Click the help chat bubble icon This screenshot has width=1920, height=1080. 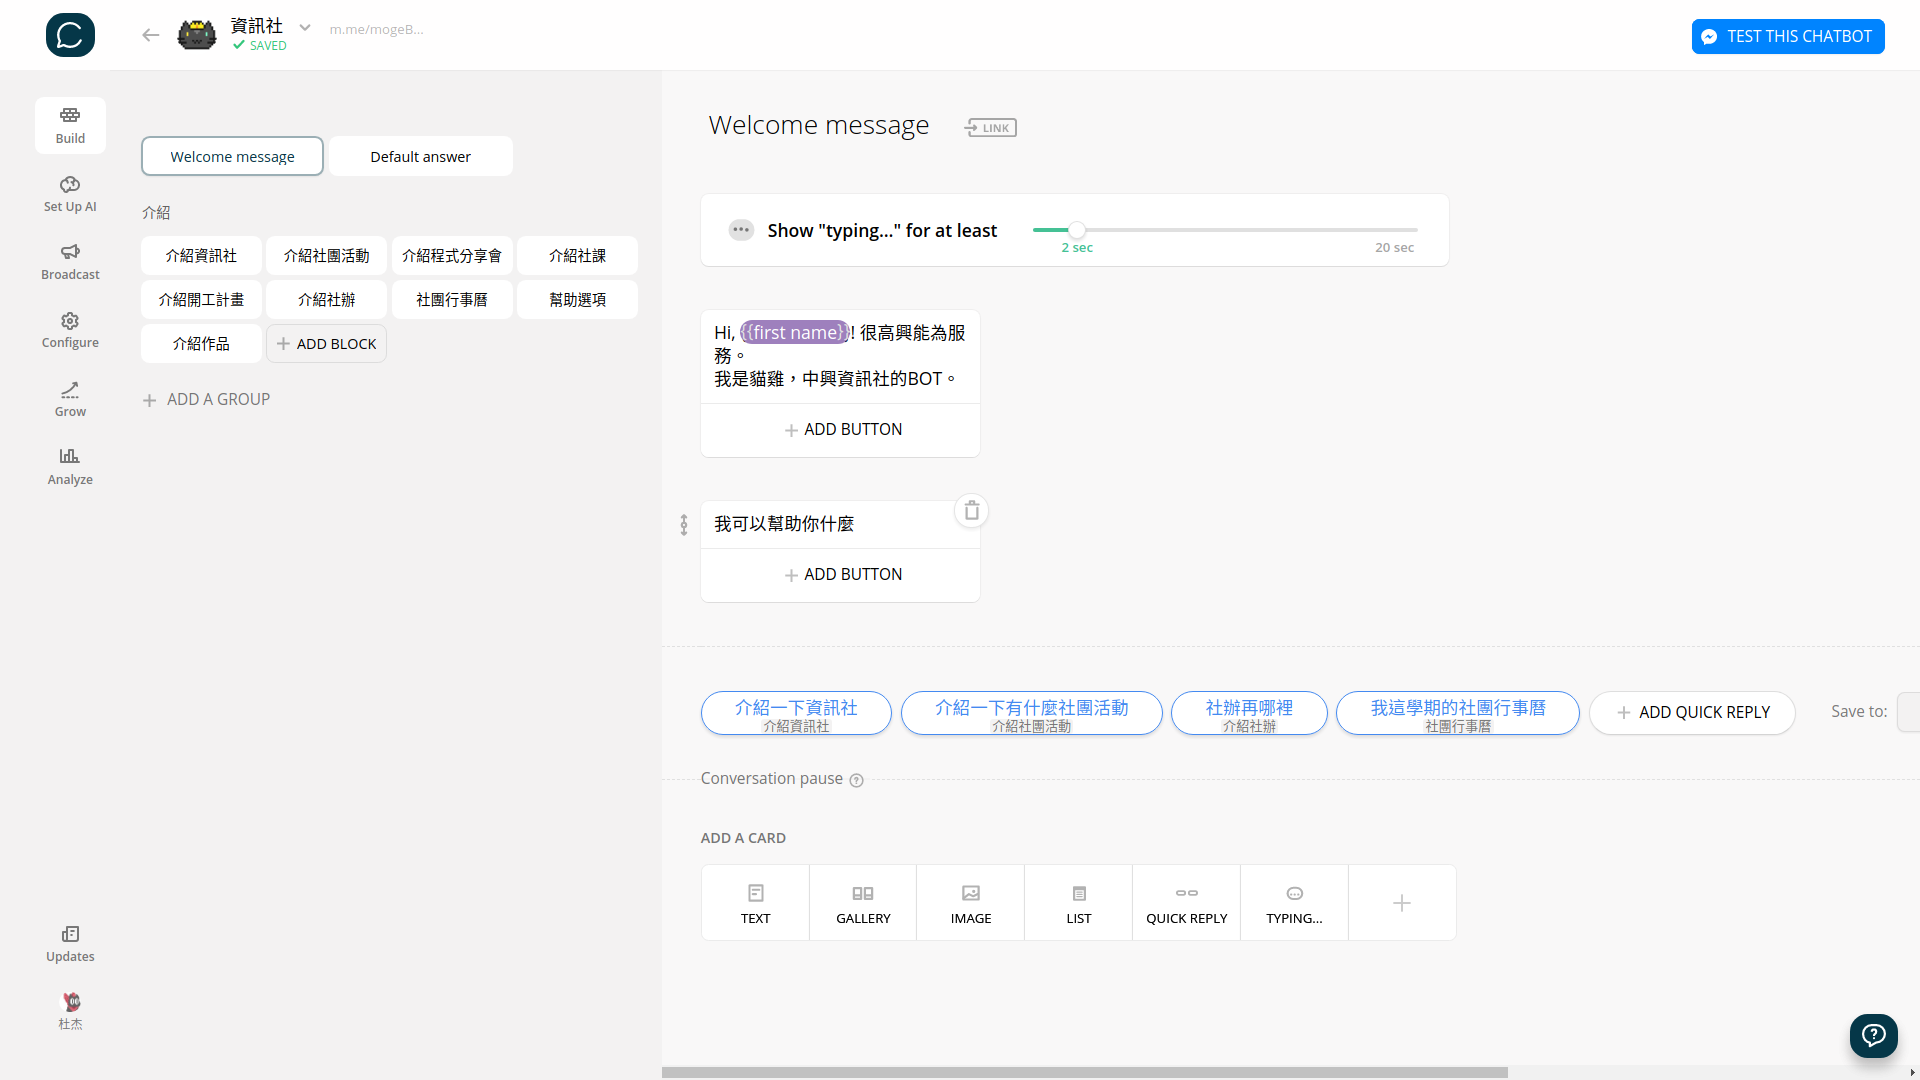click(x=1873, y=1035)
